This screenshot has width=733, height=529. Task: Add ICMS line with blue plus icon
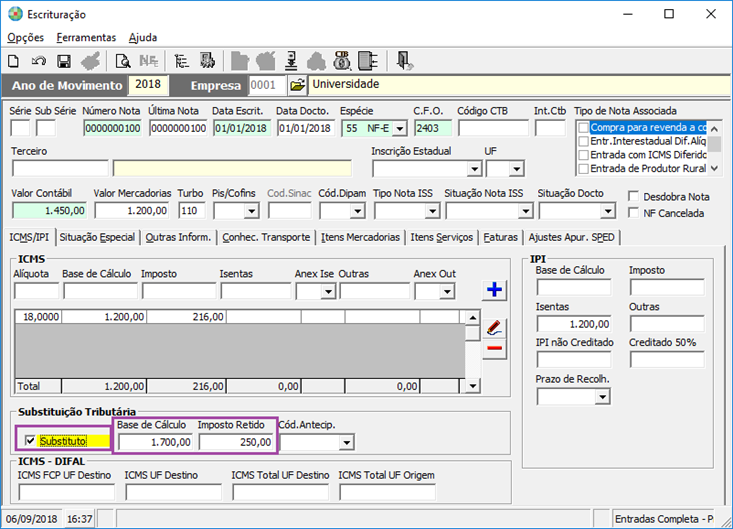494,291
